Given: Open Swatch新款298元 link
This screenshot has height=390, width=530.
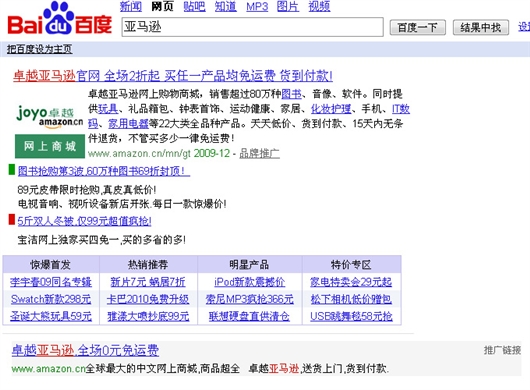Looking at the screenshot, I should [x=51, y=299].
